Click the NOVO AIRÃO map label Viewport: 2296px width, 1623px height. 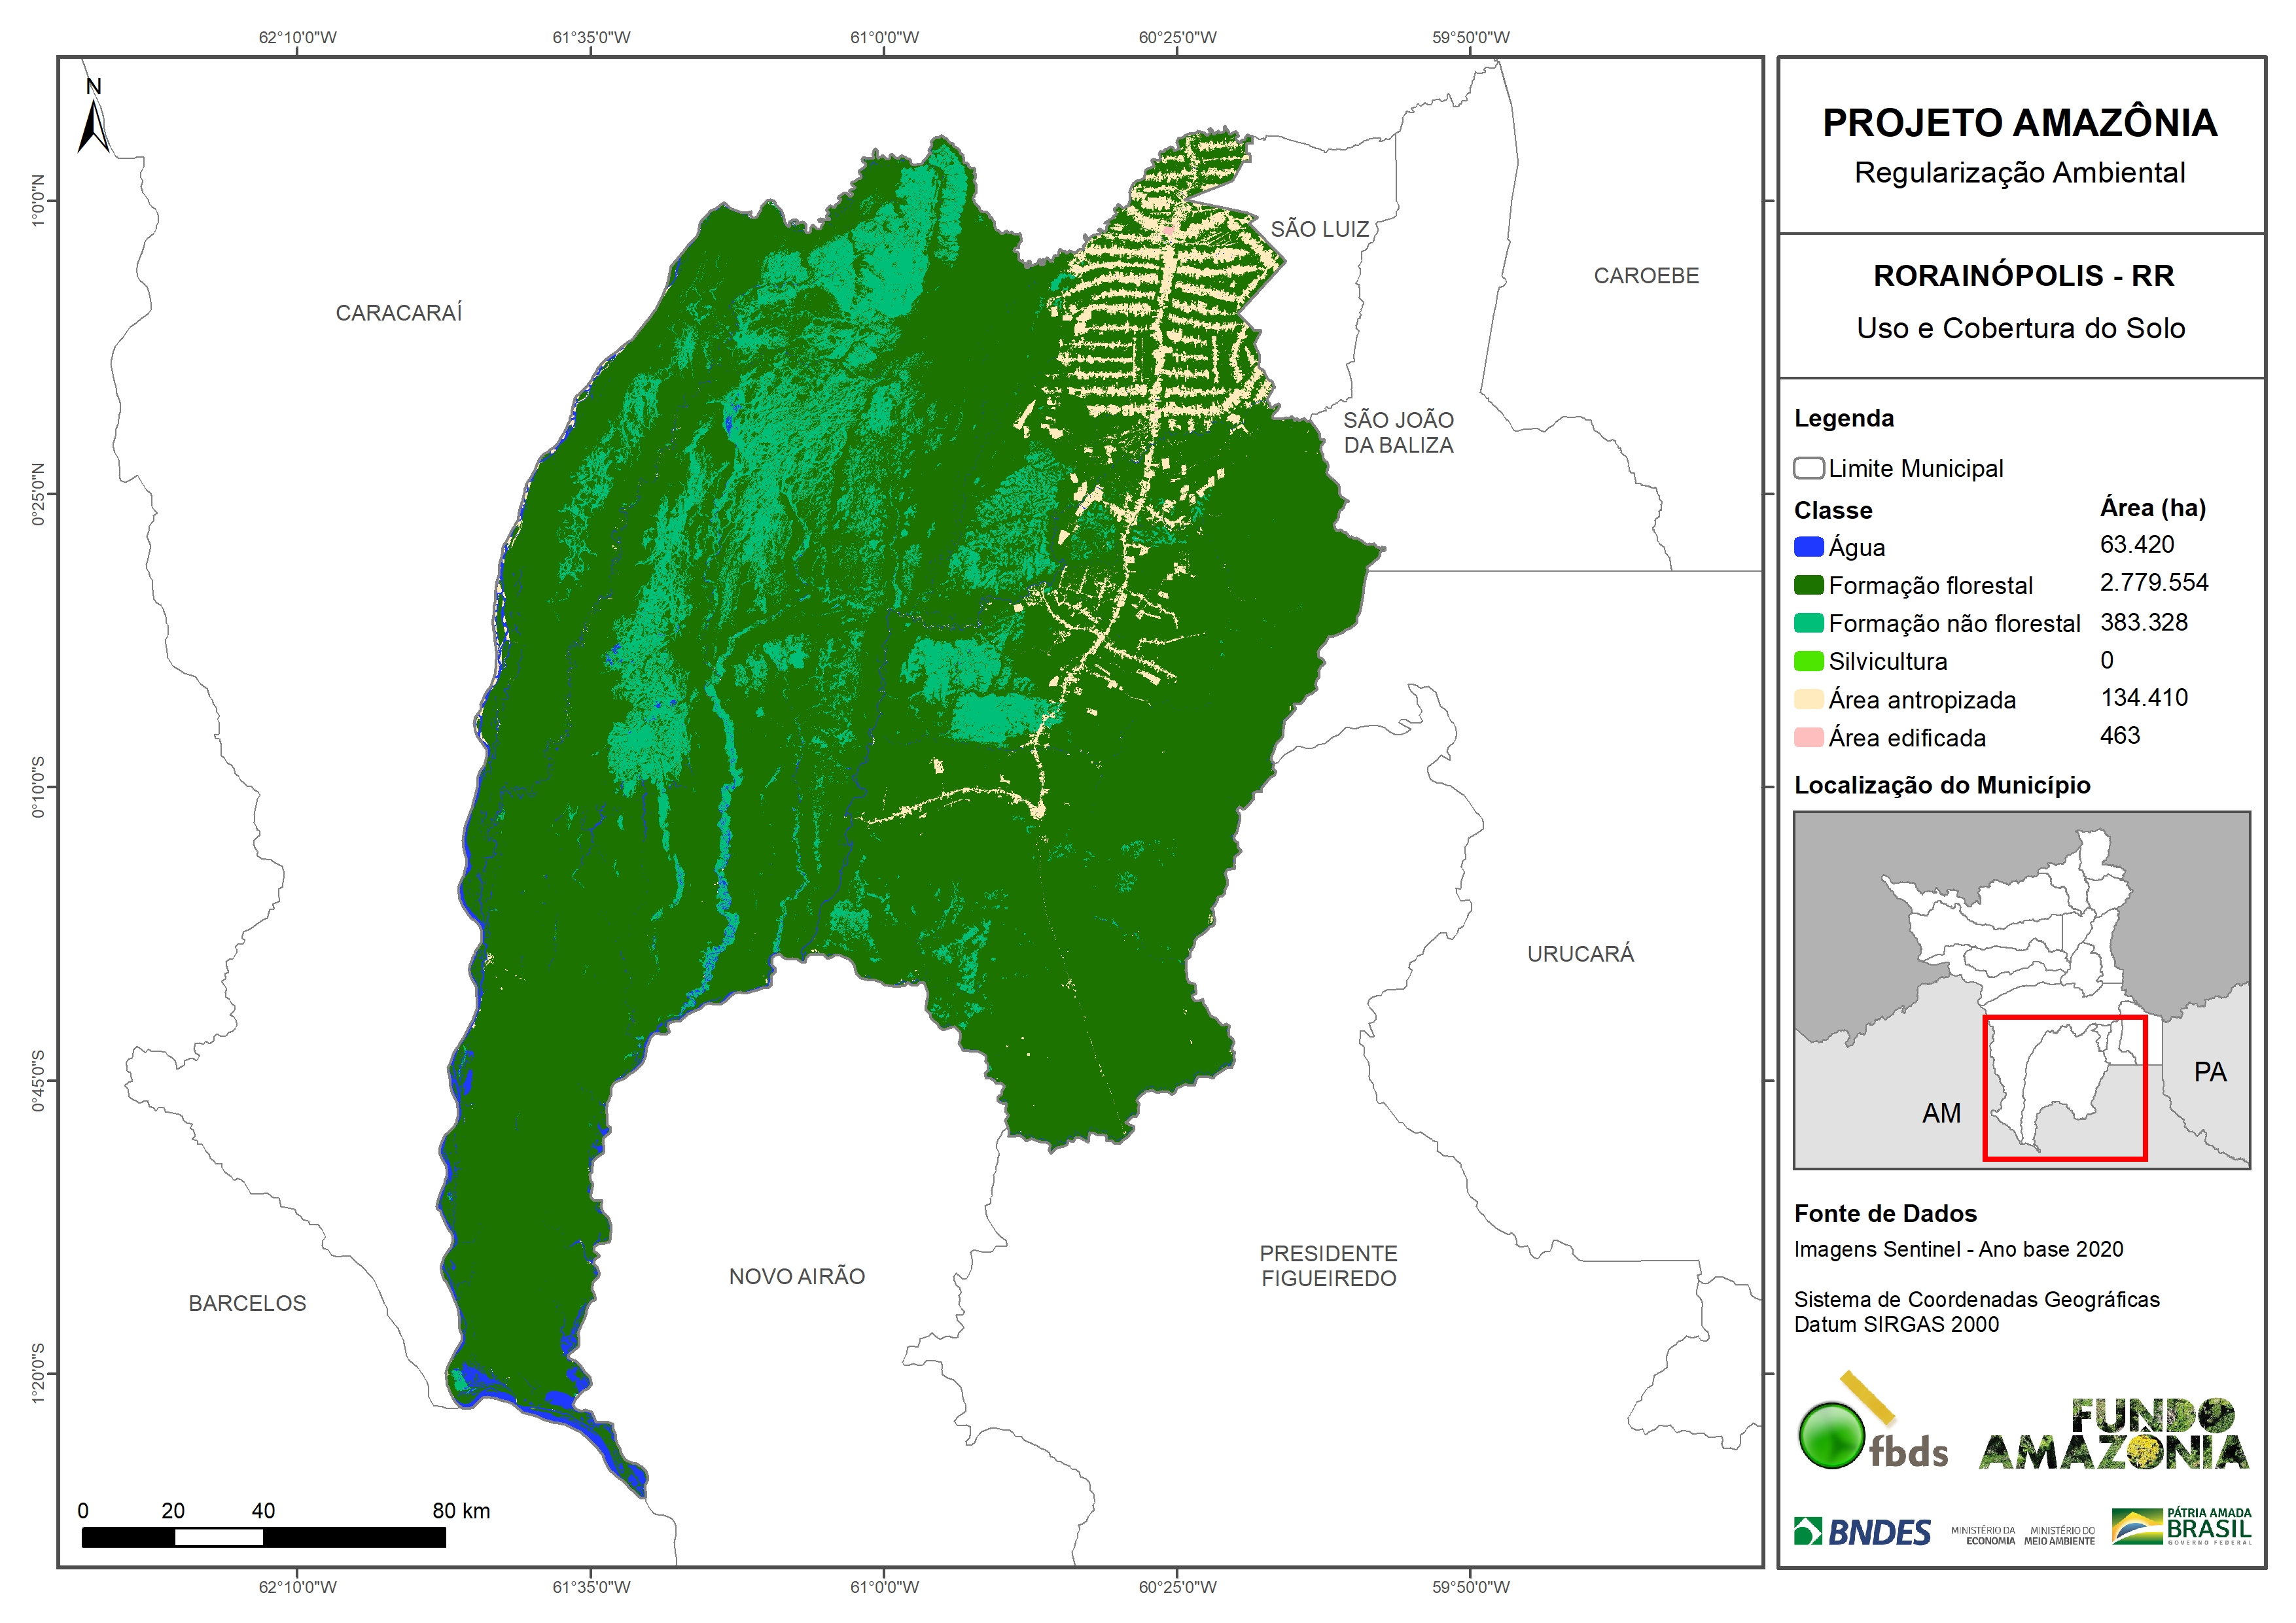pos(796,1276)
